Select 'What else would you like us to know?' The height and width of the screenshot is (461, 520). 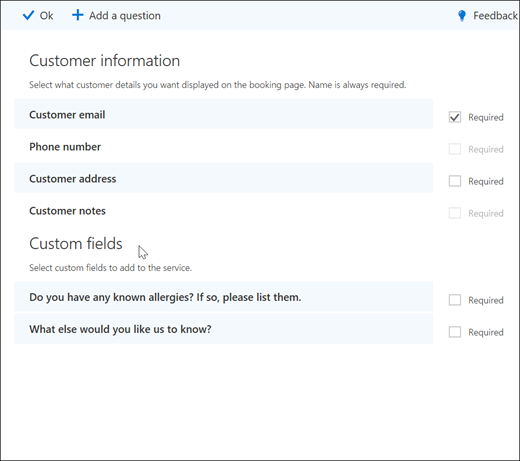tap(223, 329)
